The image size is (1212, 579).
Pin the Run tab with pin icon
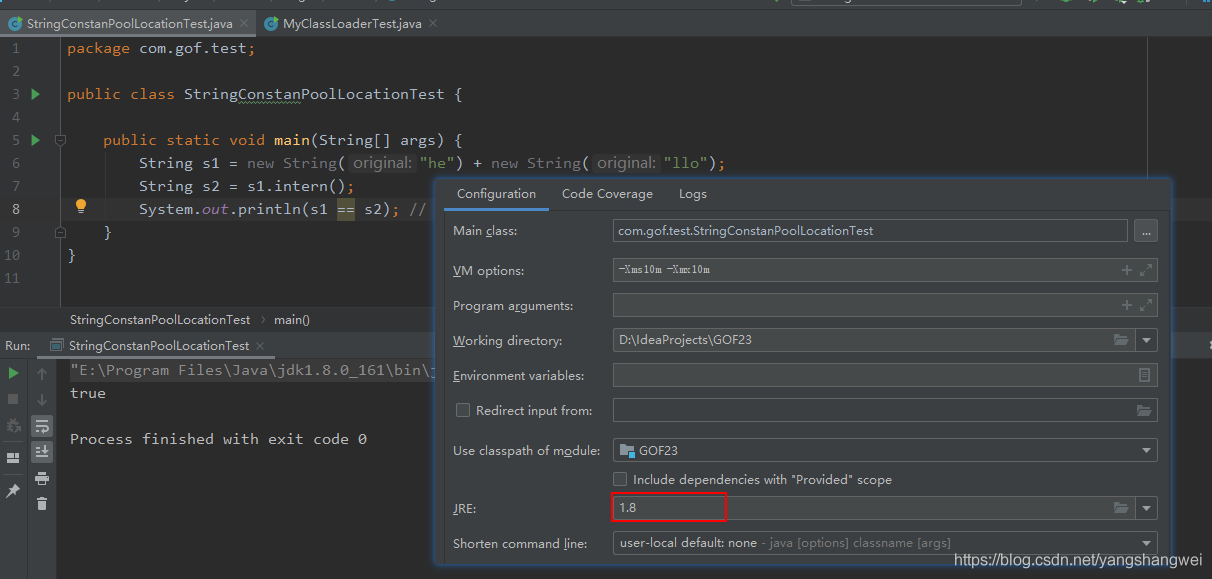tap(13, 491)
